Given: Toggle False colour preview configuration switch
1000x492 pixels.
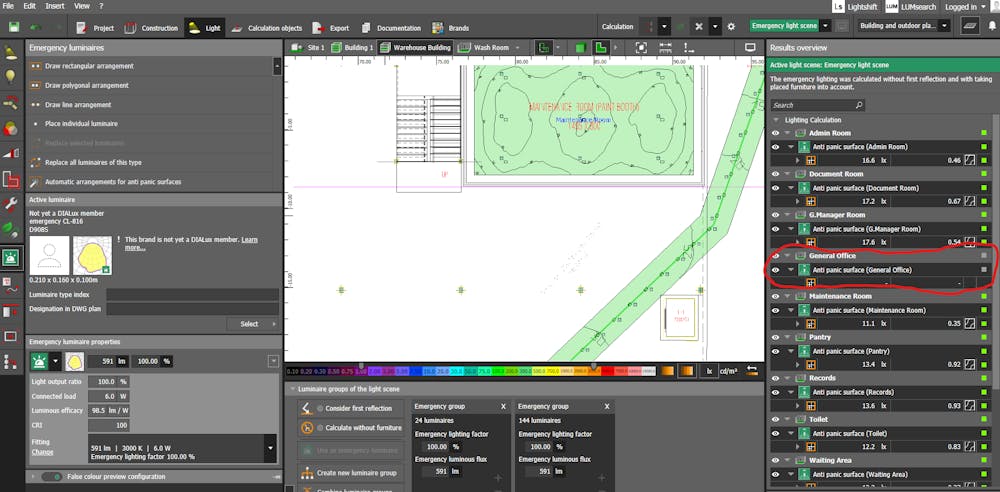Looking at the screenshot, I should (50, 477).
